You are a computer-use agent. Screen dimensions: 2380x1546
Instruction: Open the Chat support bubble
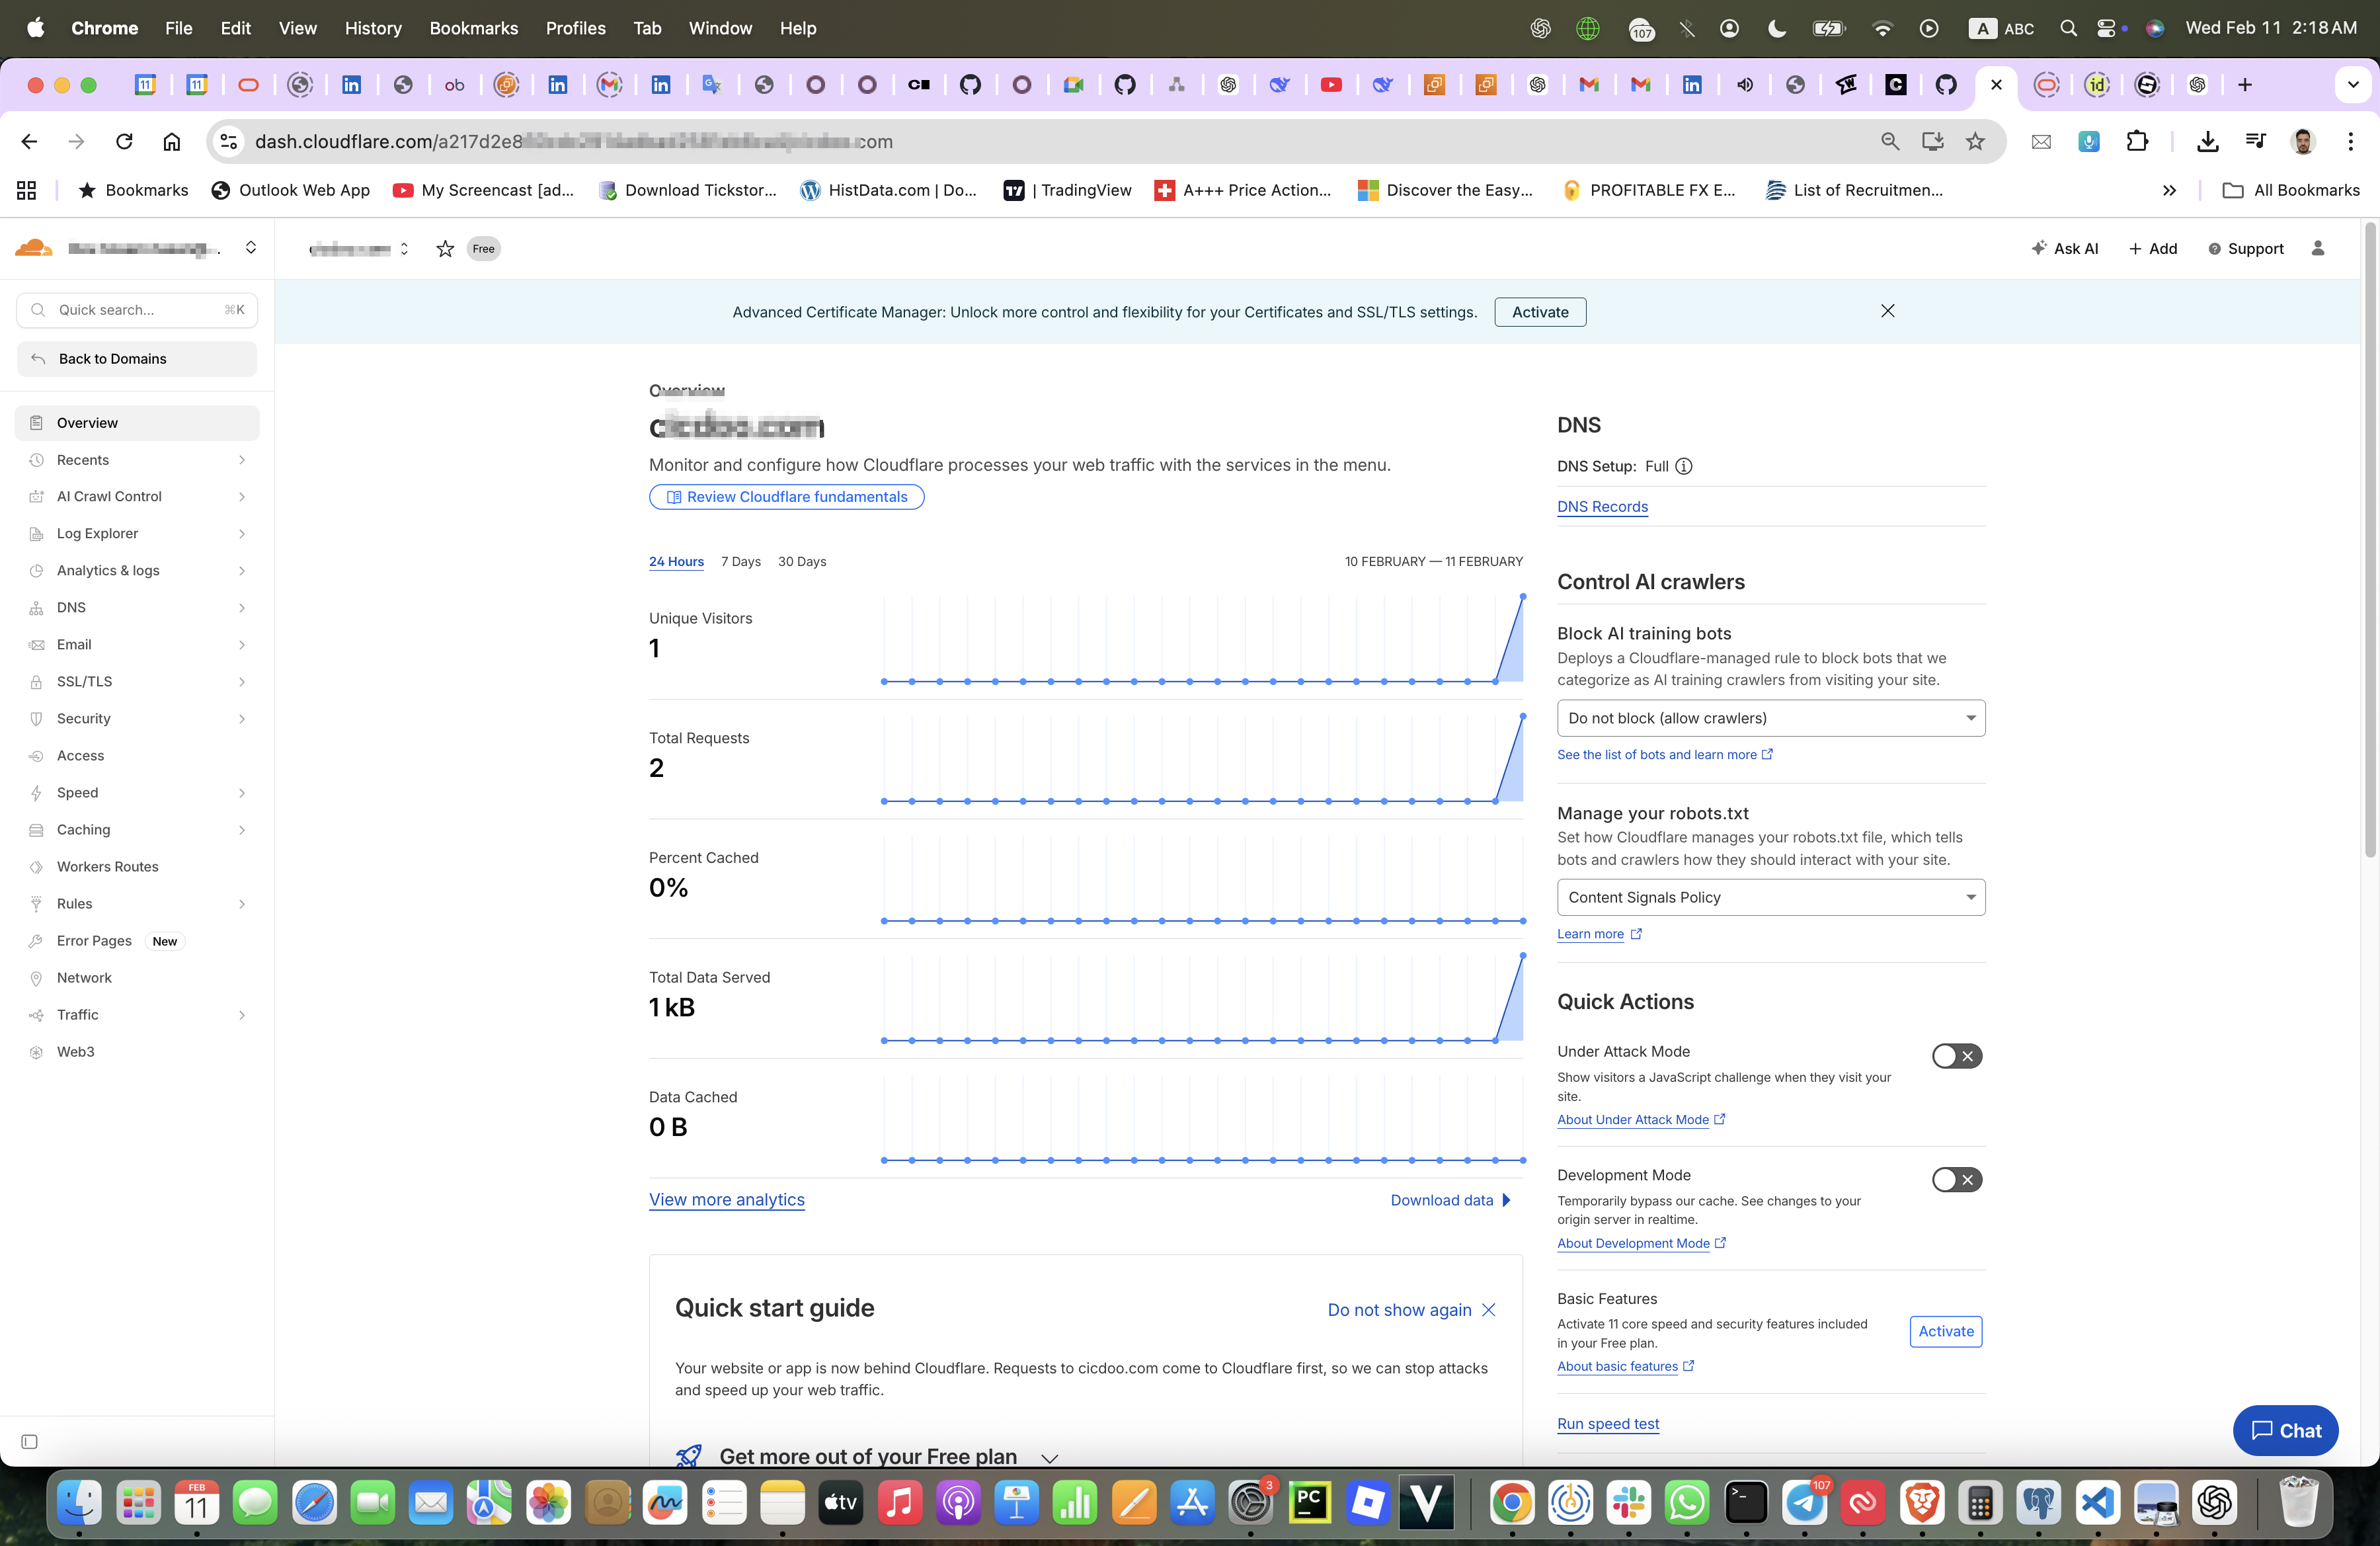(x=2285, y=1430)
